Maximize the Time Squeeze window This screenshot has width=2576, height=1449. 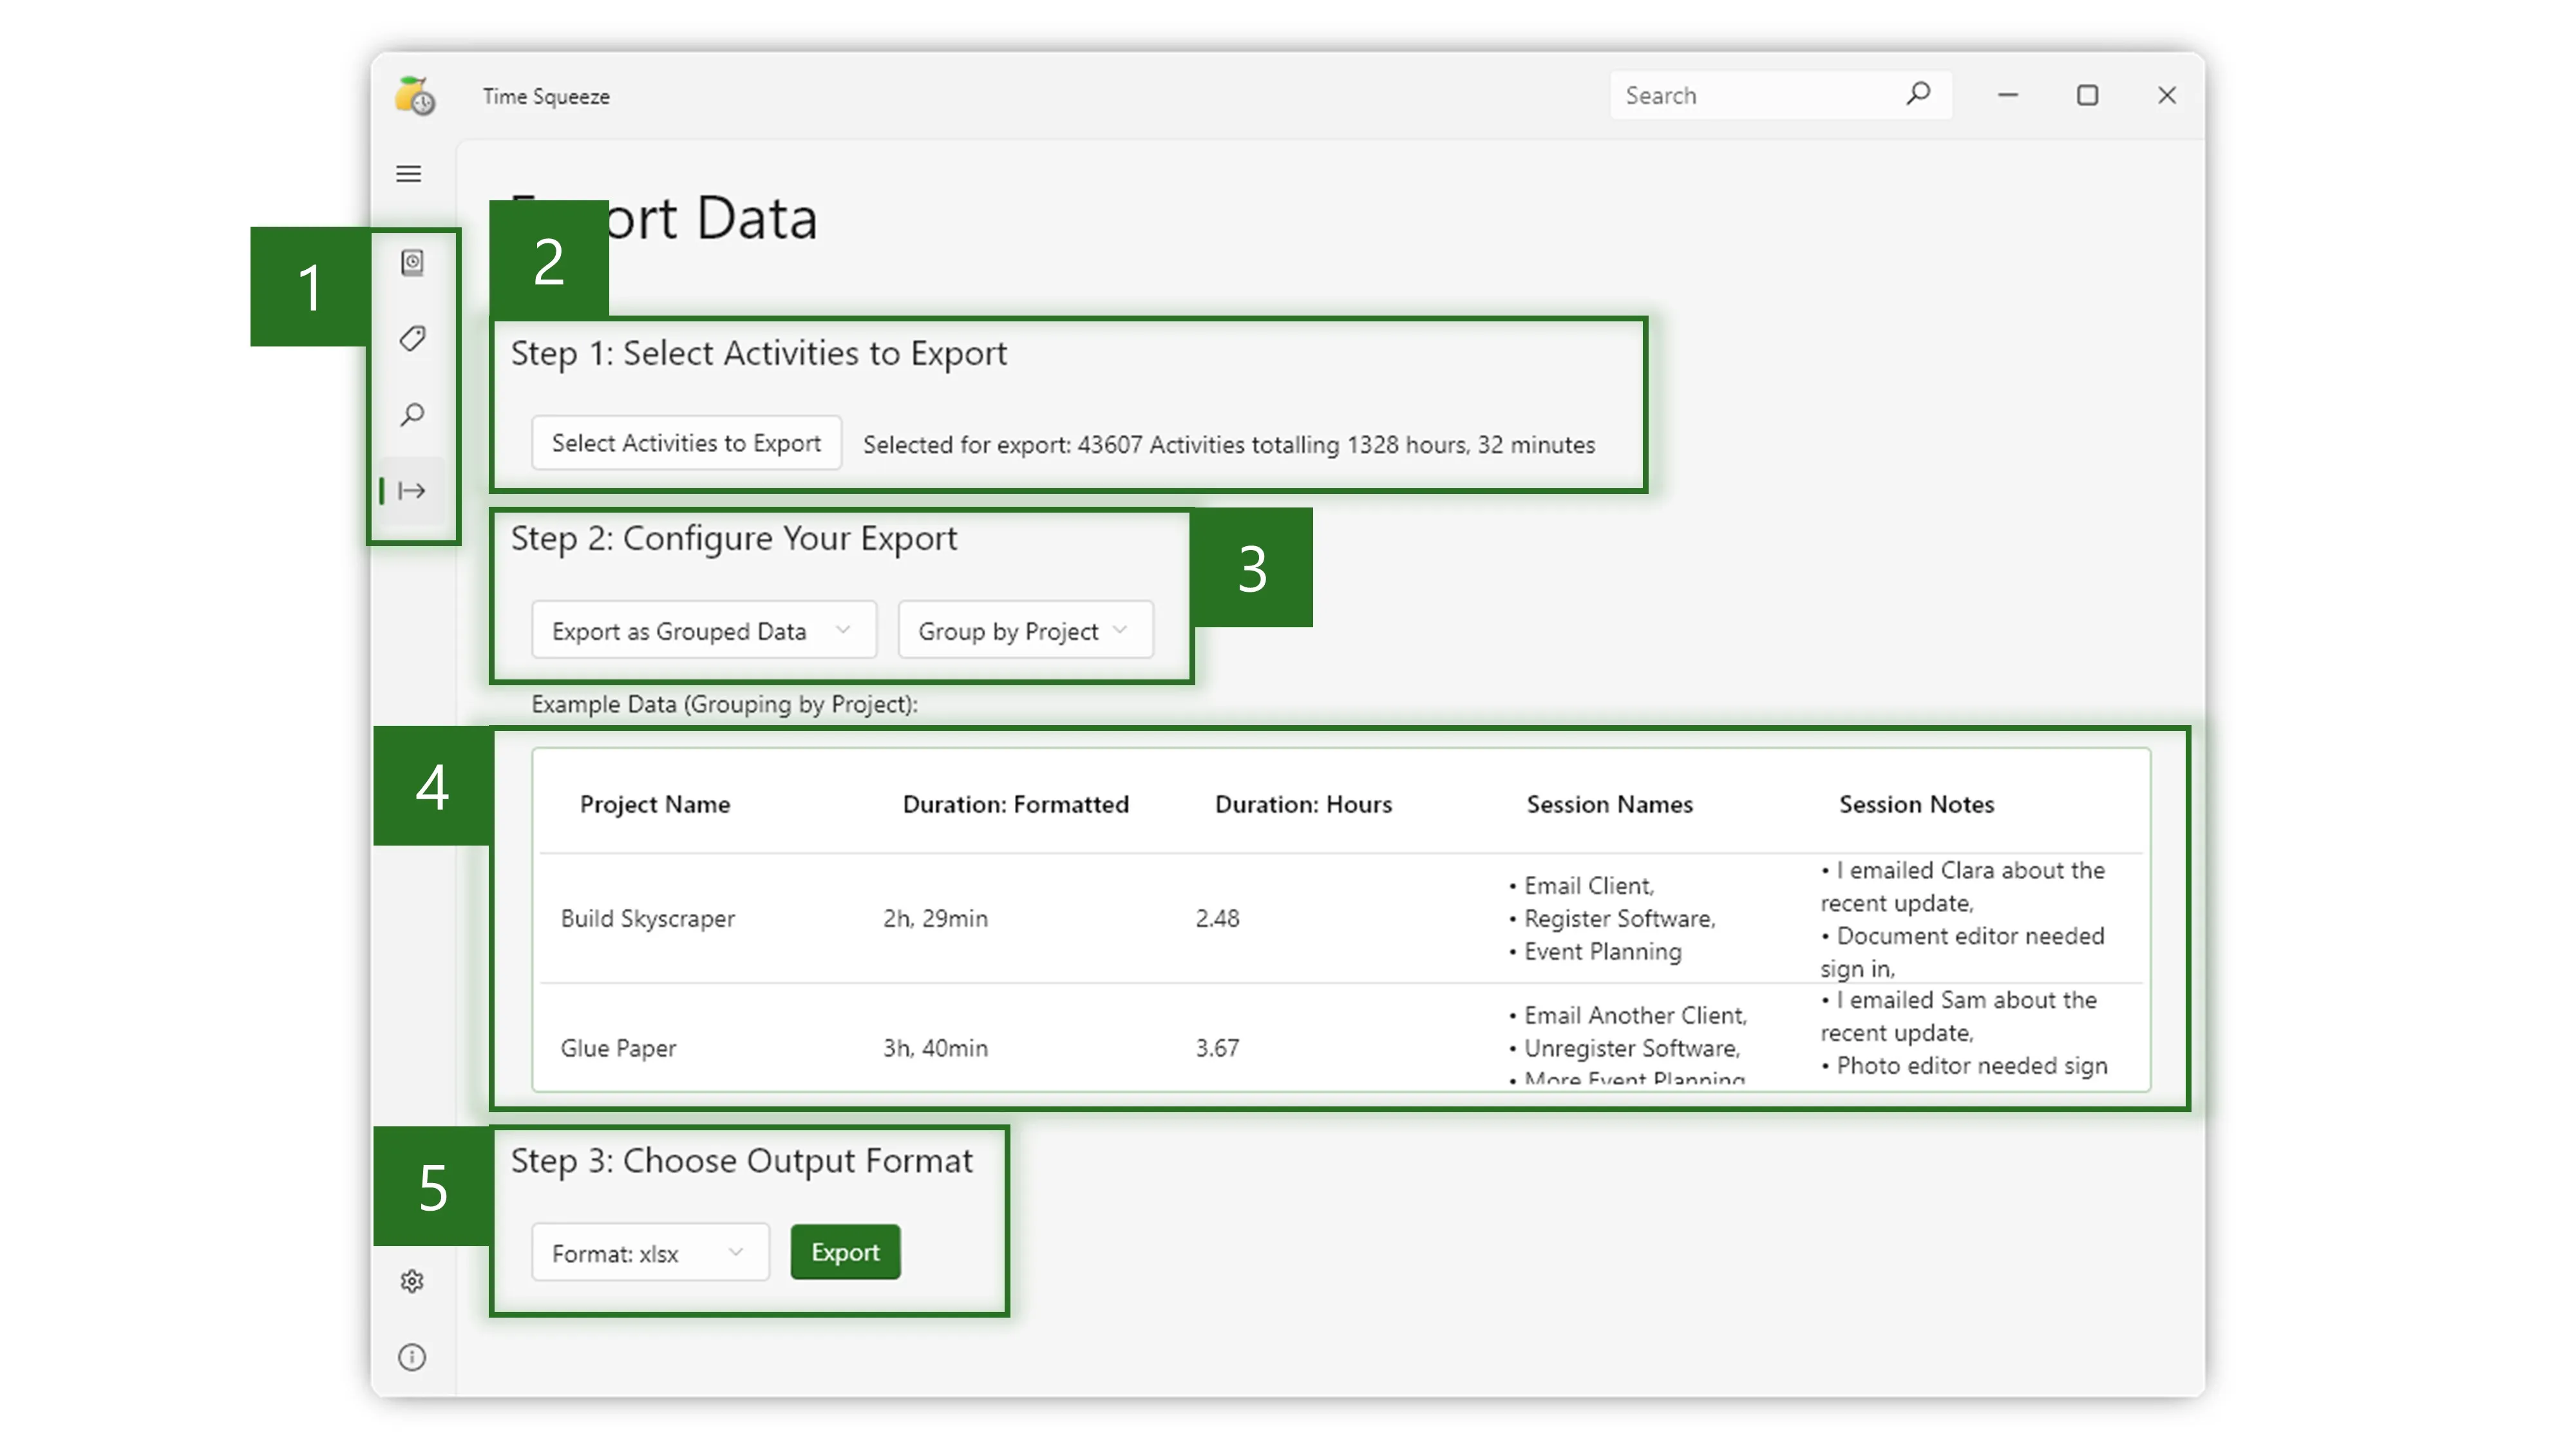point(2087,96)
